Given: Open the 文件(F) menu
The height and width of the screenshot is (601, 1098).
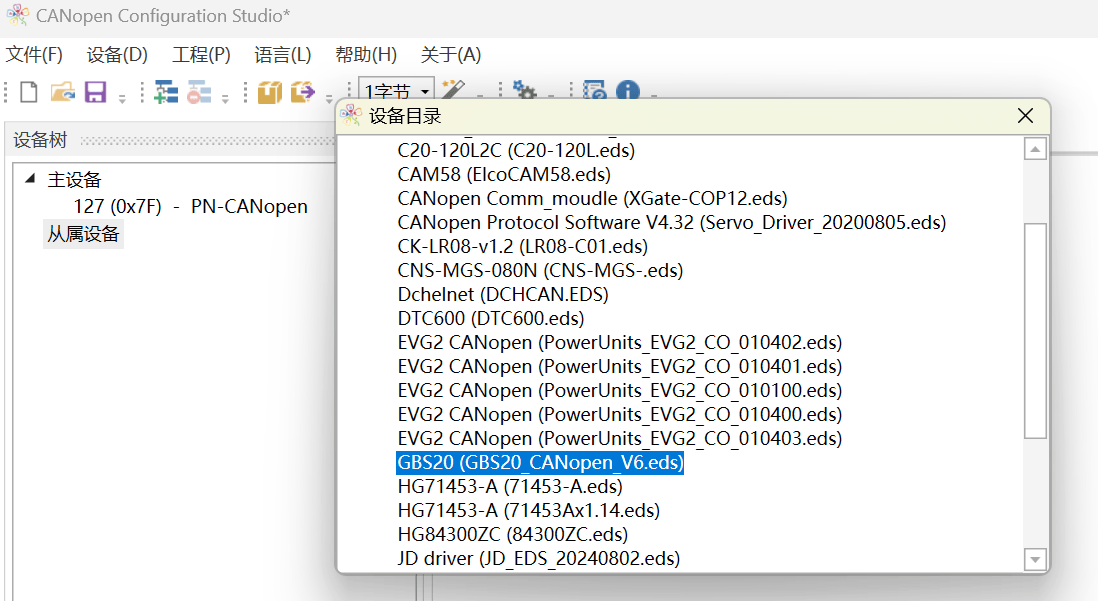Looking at the screenshot, I should pyautogui.click(x=34, y=55).
